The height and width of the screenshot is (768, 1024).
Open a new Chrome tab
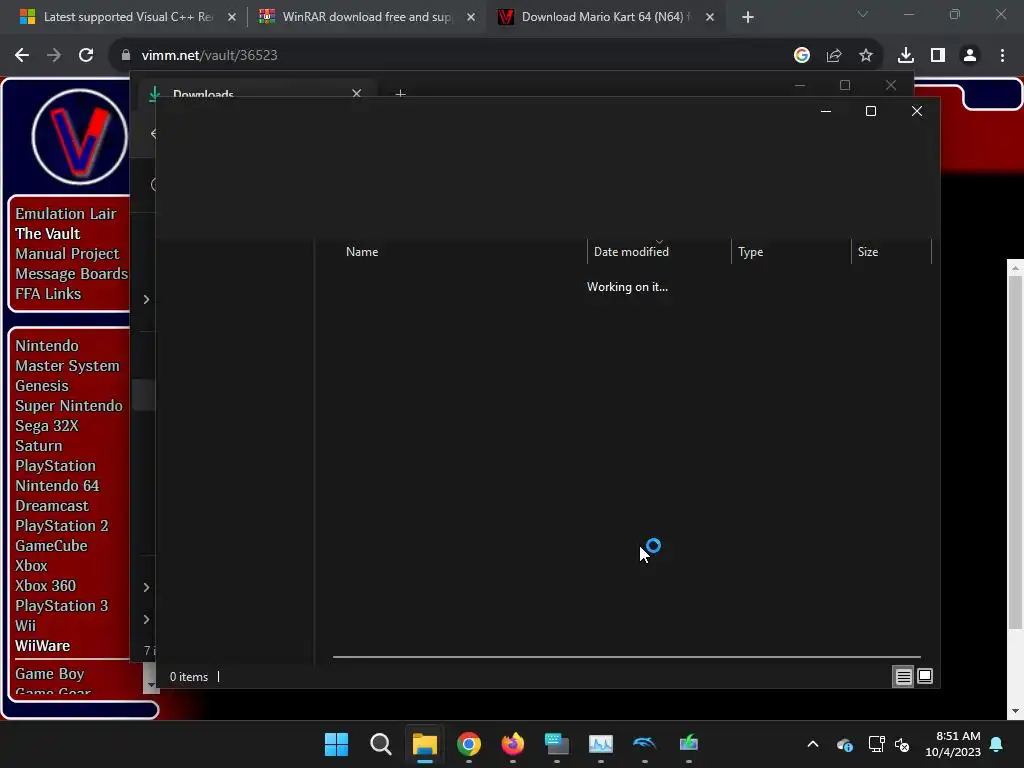point(748,17)
